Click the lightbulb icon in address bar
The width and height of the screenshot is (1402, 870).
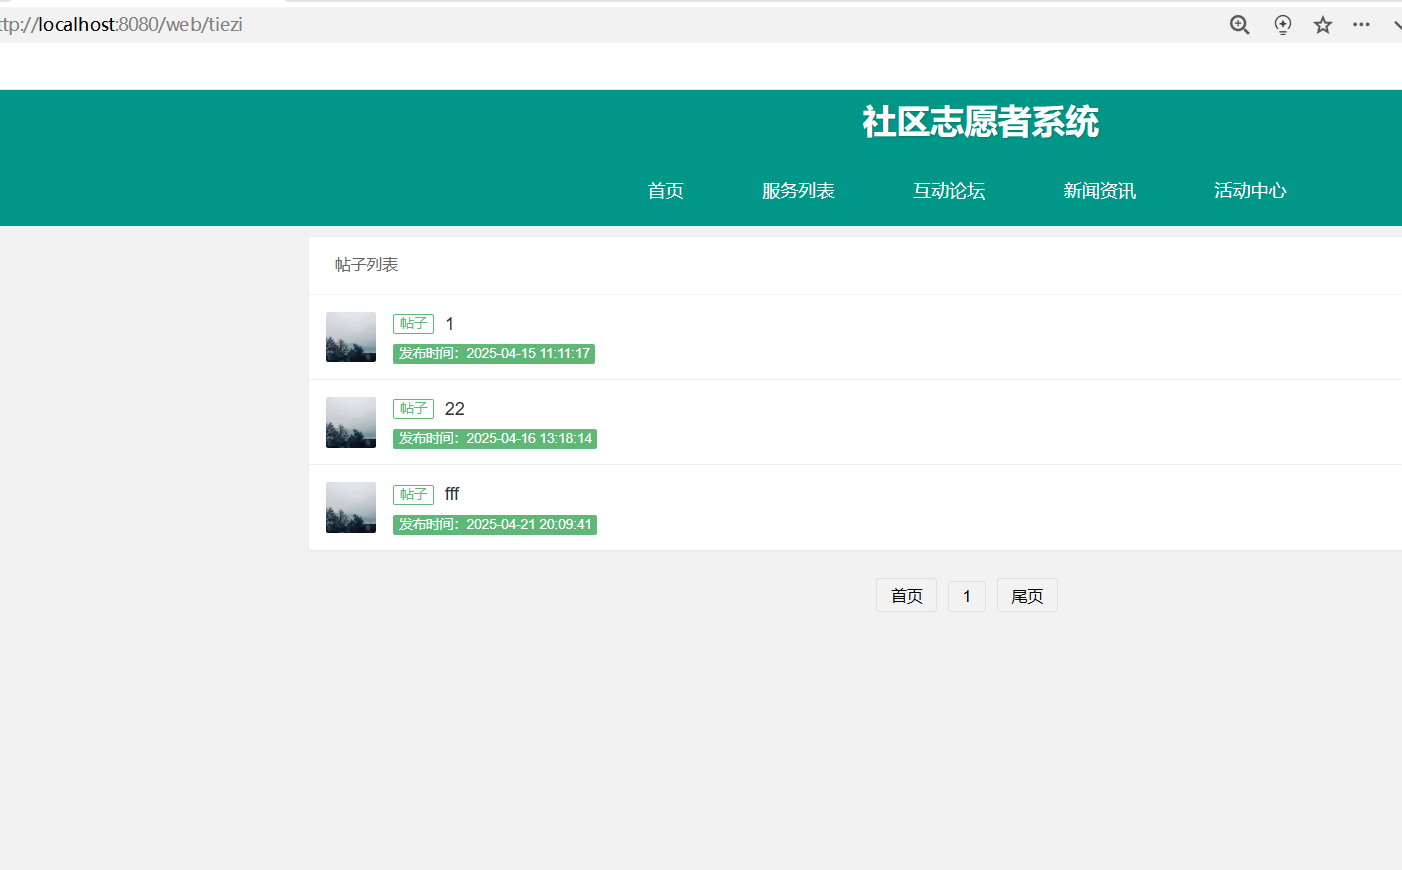[x=1282, y=25]
